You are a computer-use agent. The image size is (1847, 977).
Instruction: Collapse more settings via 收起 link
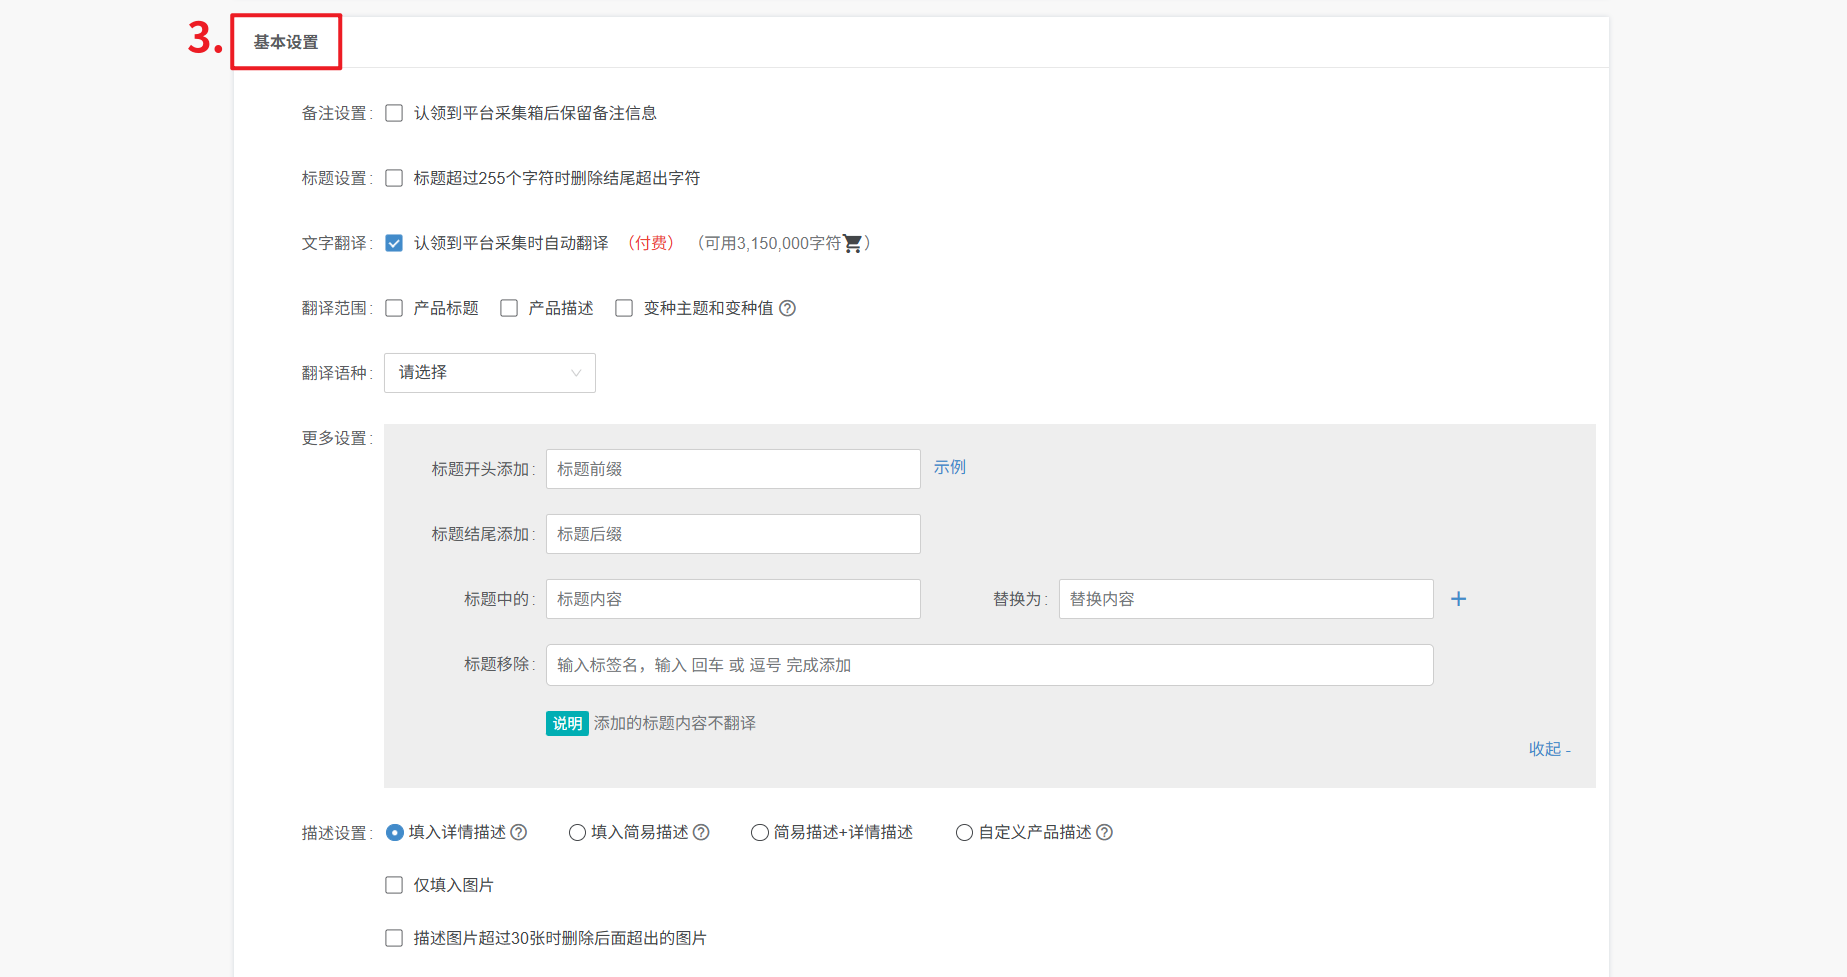point(1548,749)
